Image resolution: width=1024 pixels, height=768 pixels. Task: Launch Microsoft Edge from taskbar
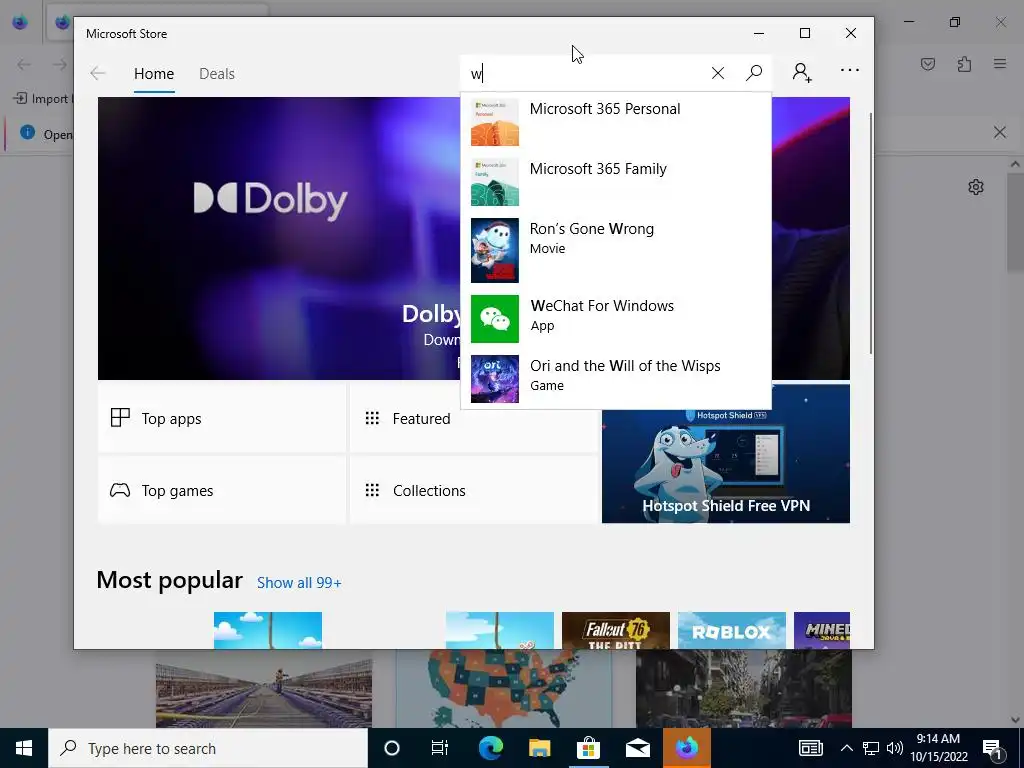tap(490, 748)
